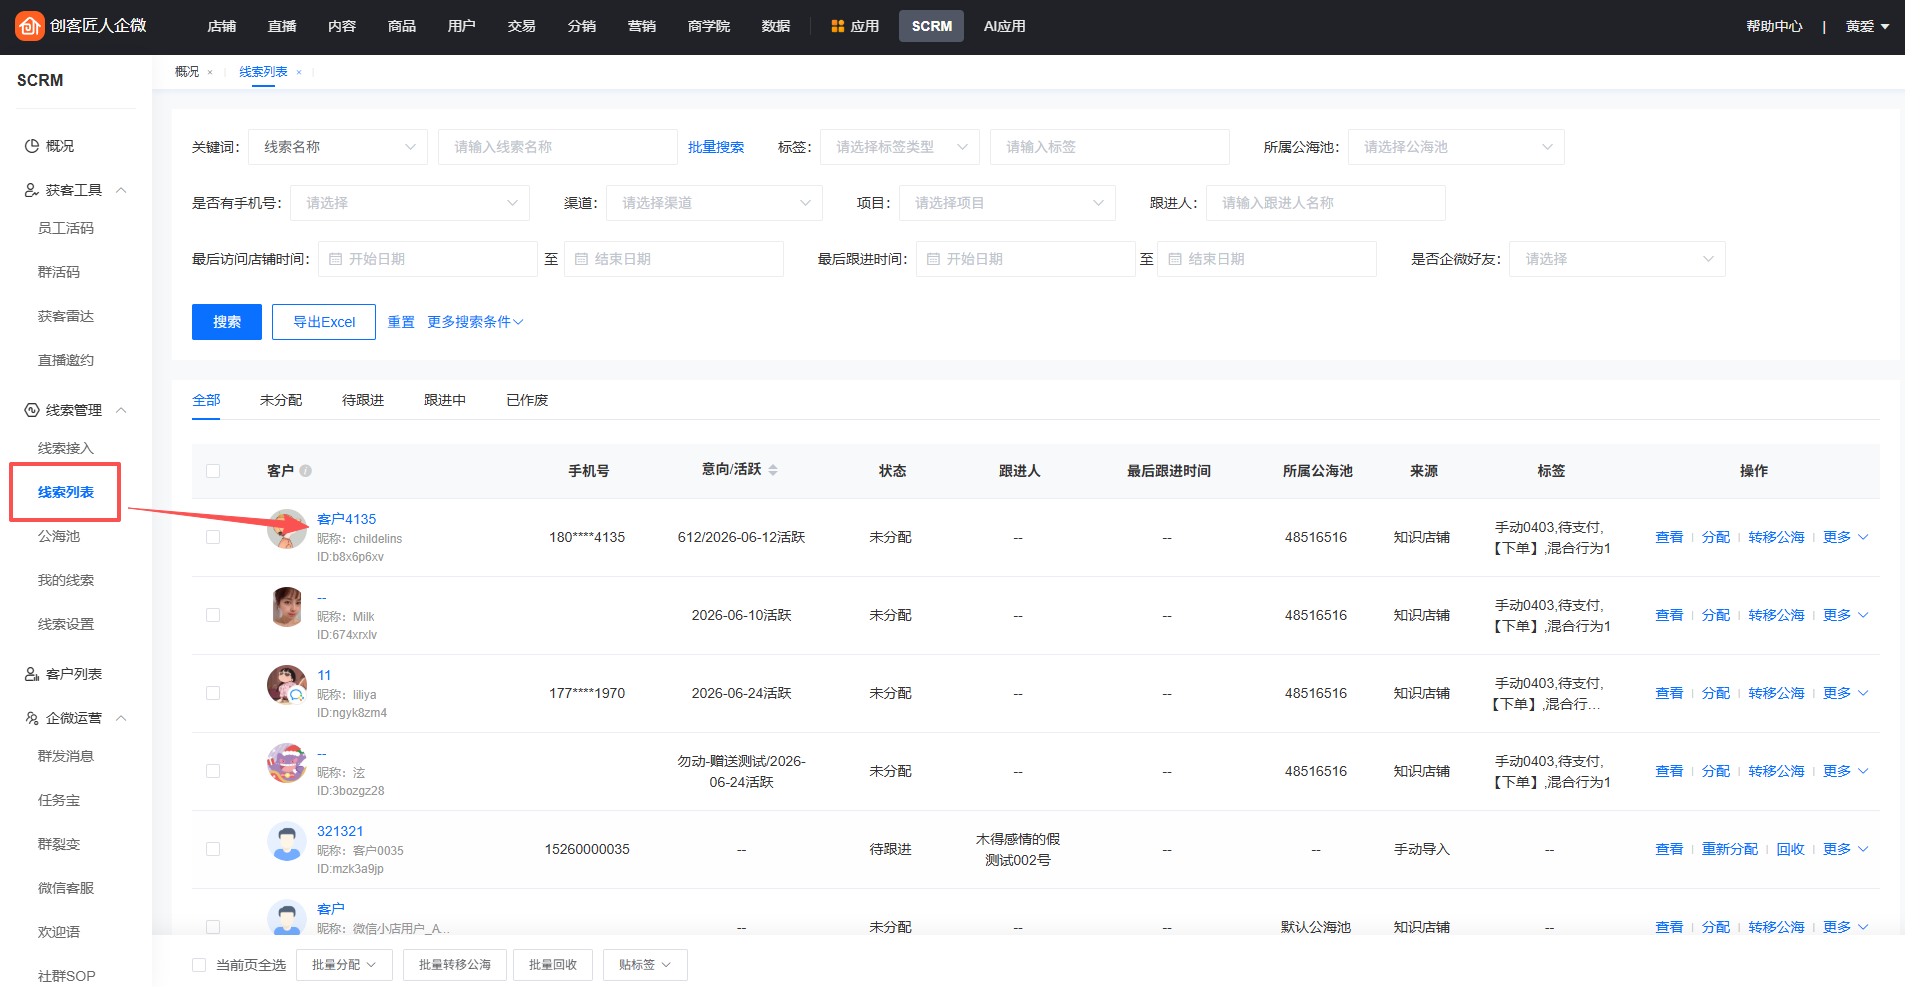Click avatar of 客户0035 row
Image resolution: width=1905 pixels, height=987 pixels.
[287, 841]
